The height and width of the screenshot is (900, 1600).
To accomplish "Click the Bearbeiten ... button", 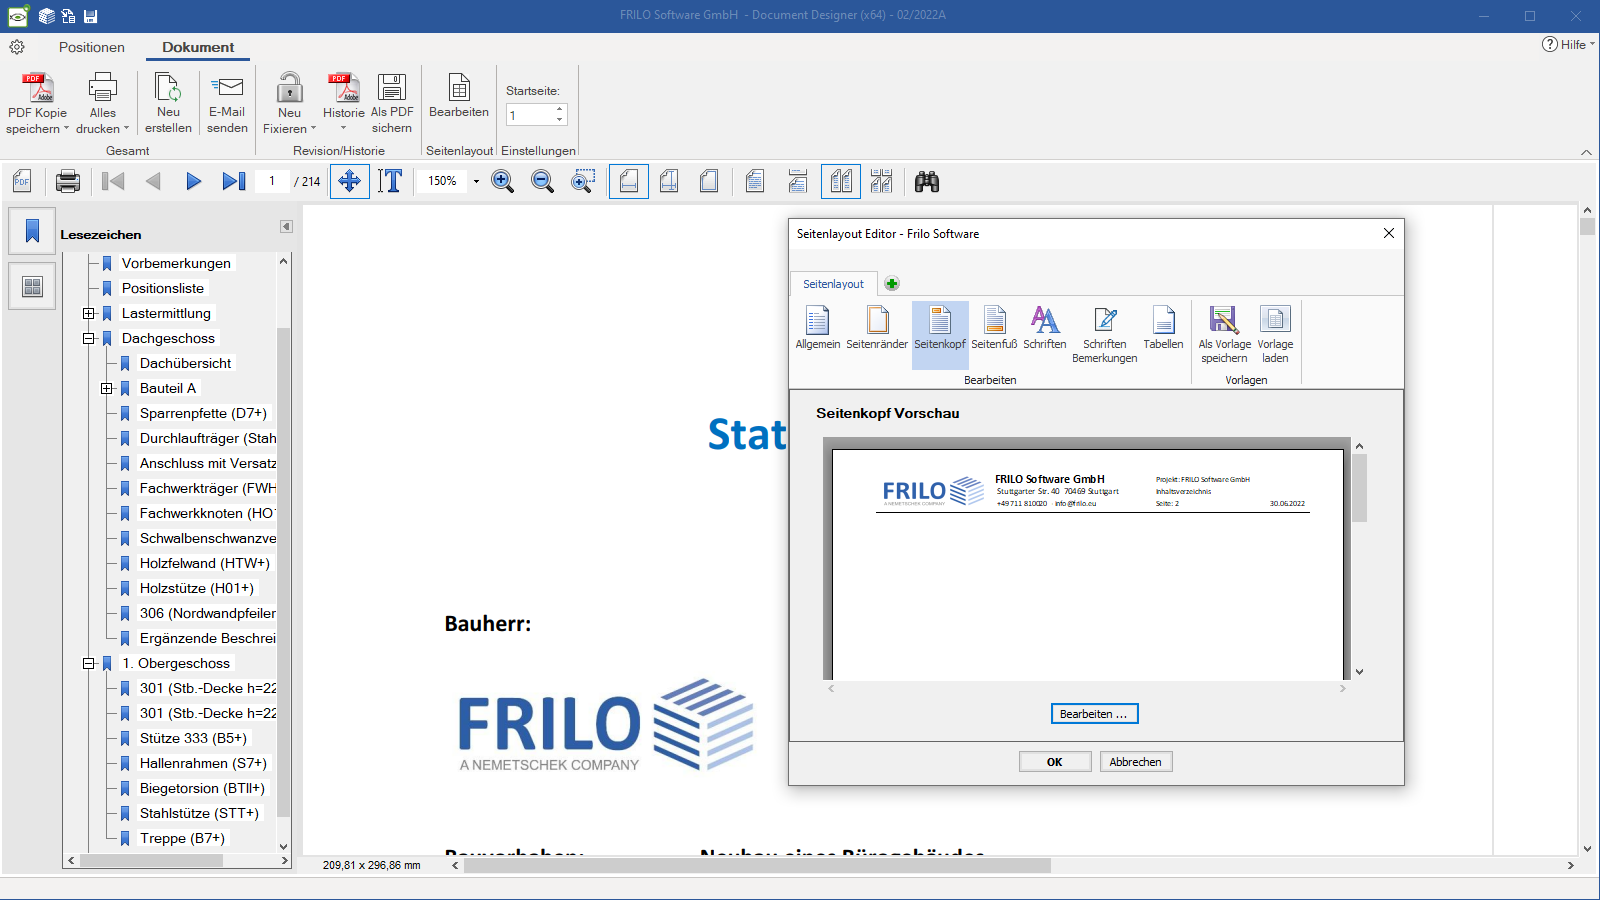I will coord(1094,713).
